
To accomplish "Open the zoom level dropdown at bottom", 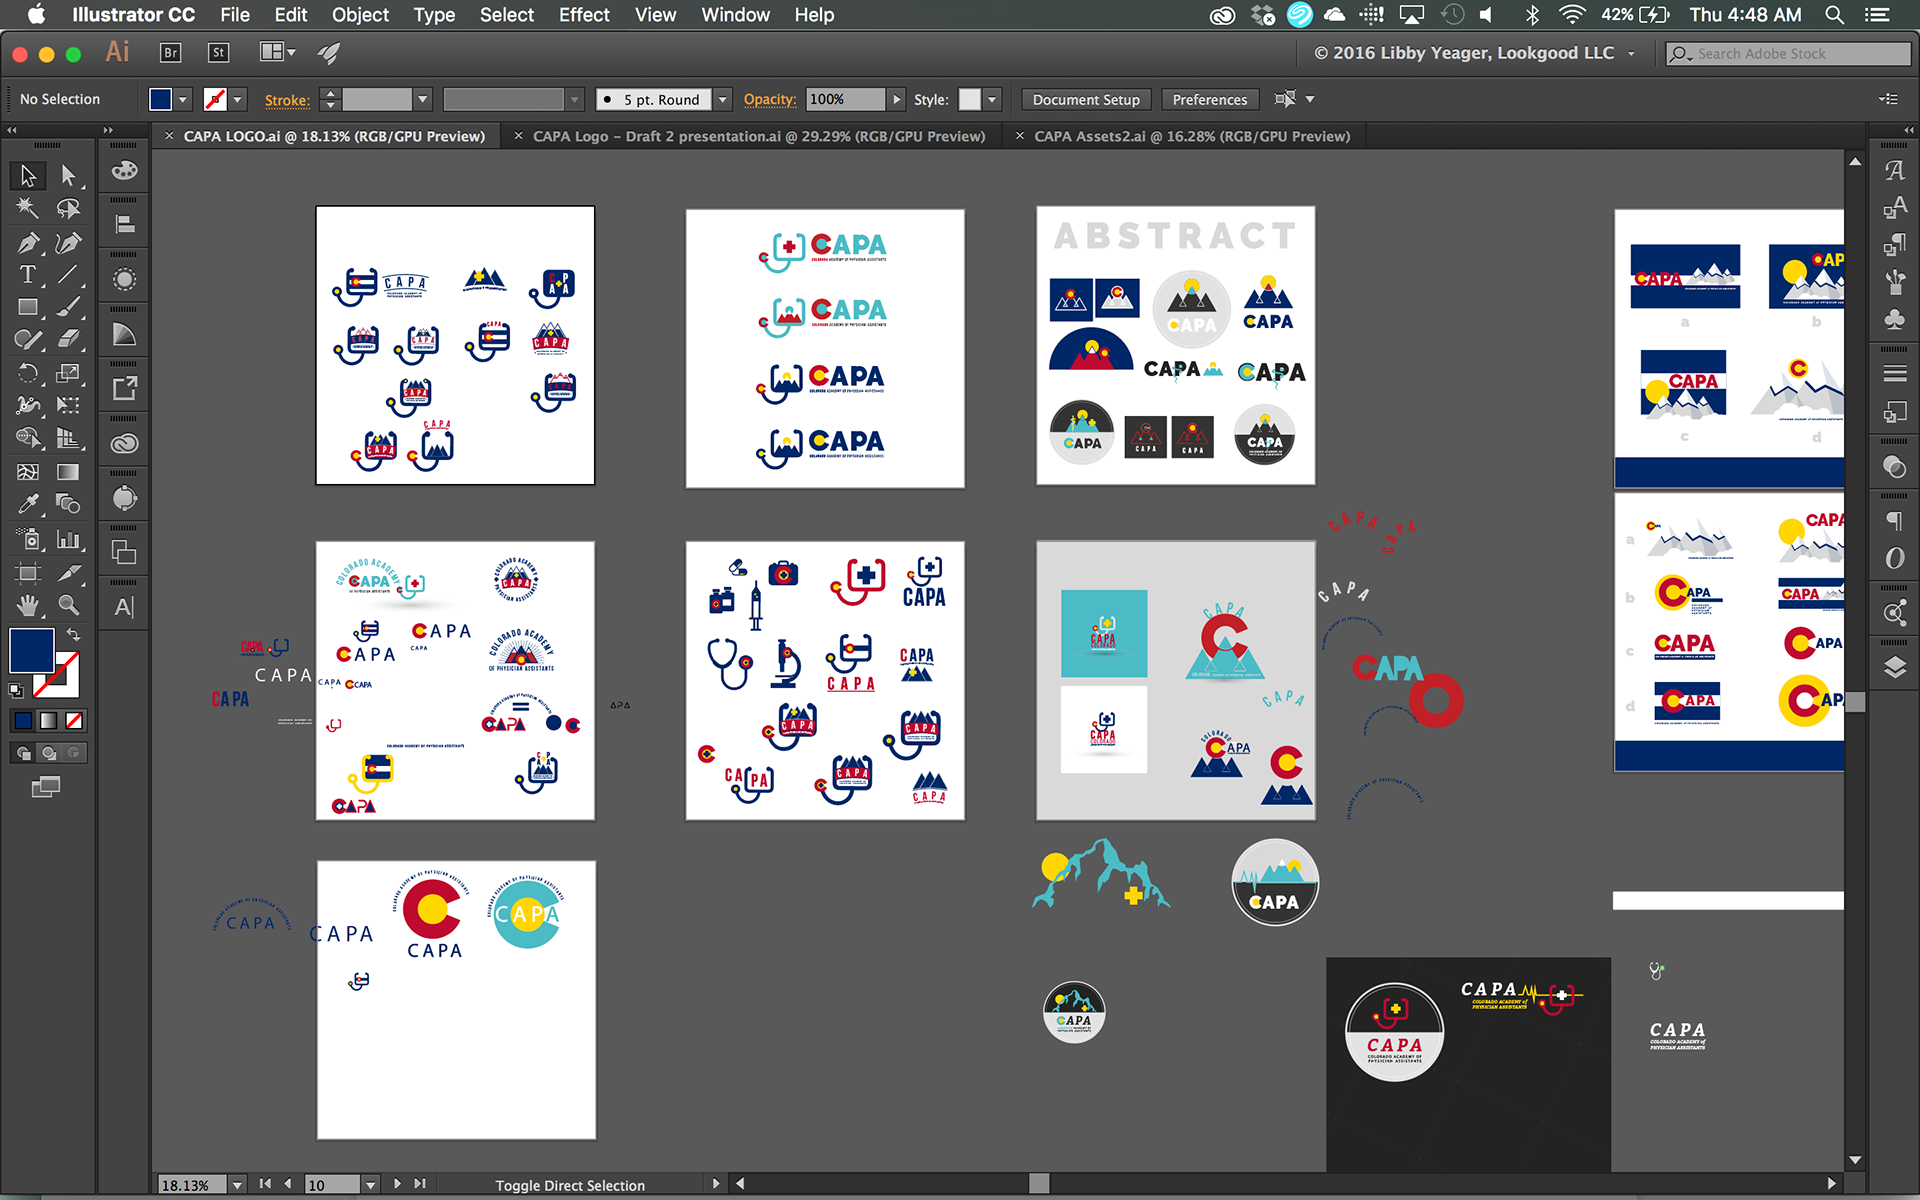I will click(237, 1185).
